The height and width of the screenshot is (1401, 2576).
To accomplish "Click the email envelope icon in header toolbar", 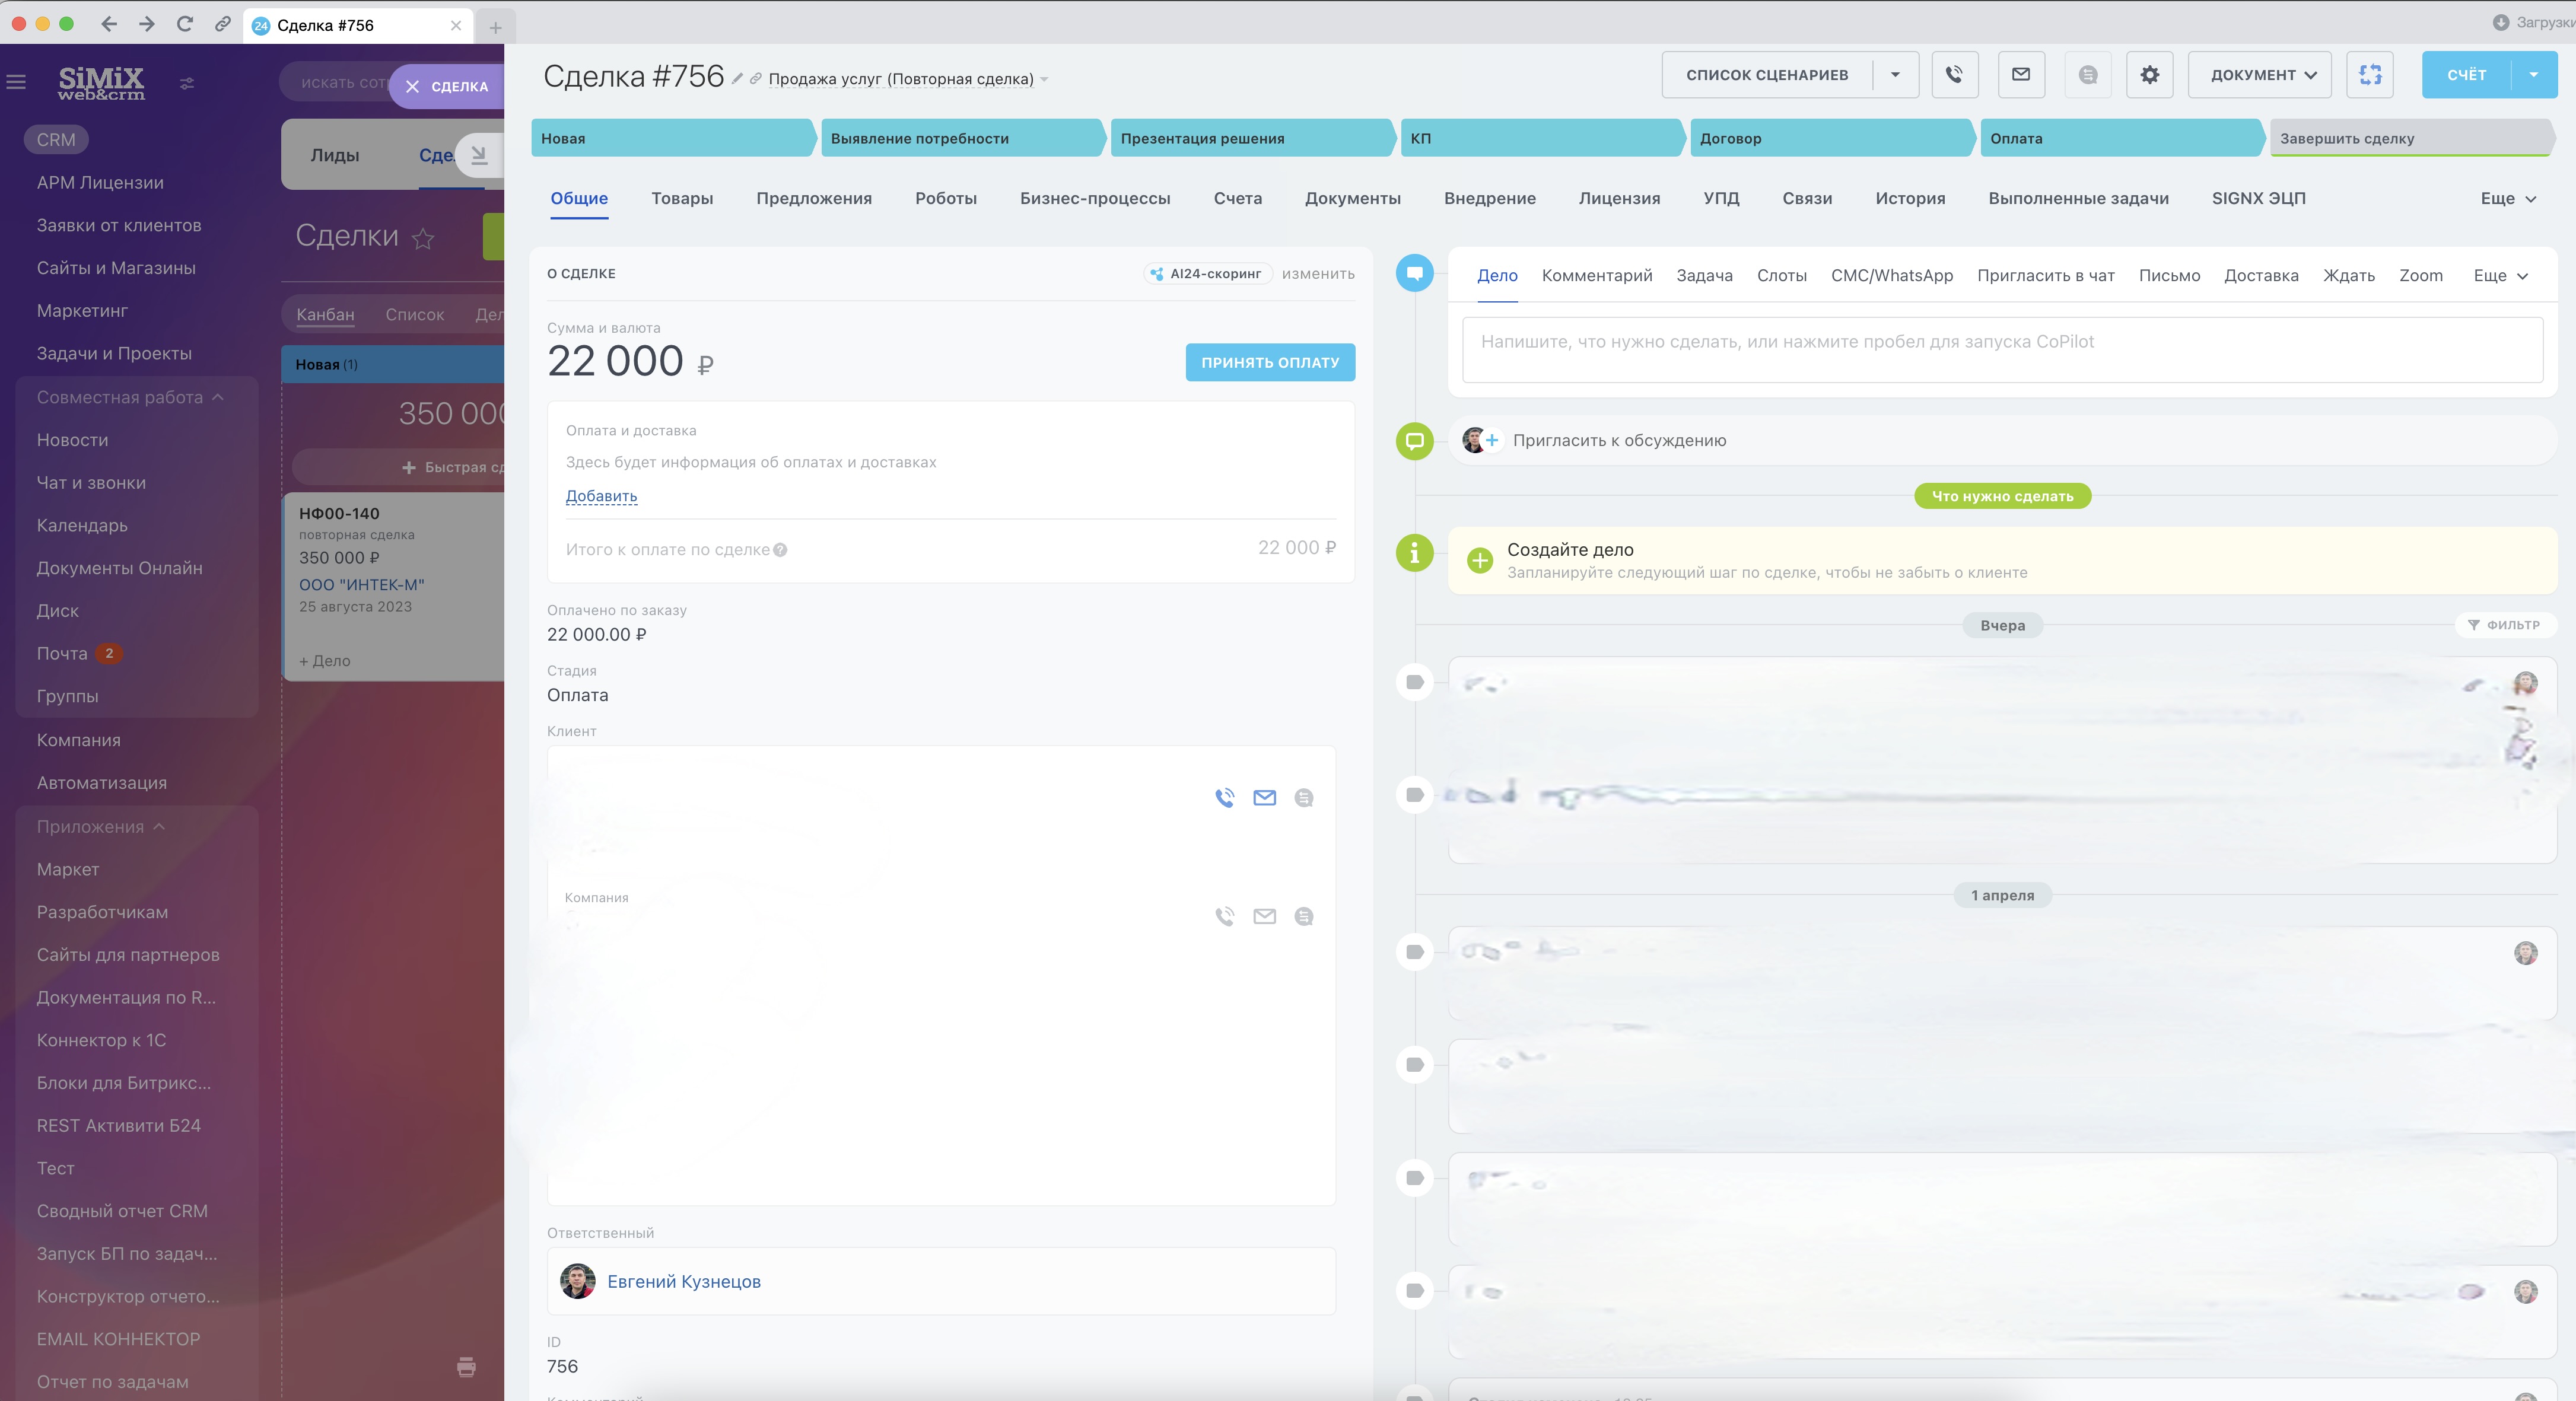I will (2021, 74).
